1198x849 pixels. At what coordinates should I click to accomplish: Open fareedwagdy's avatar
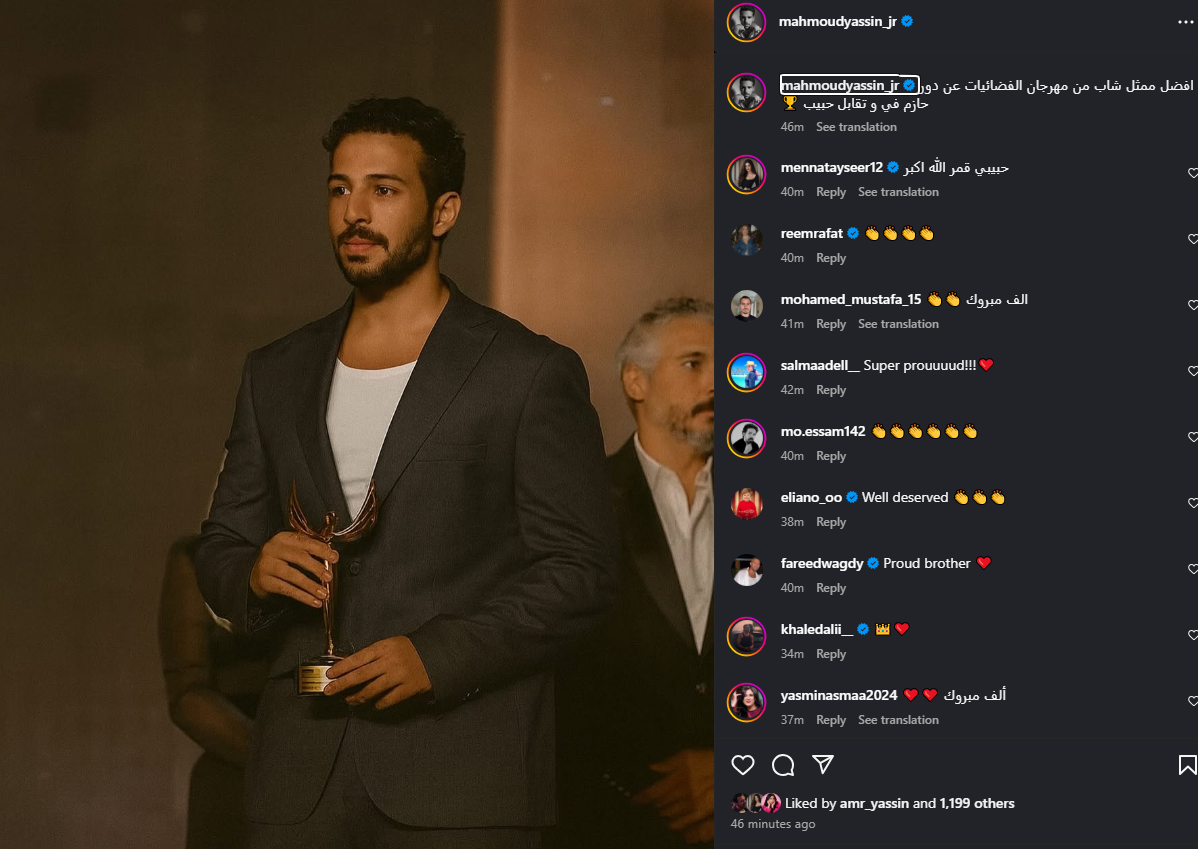point(746,570)
